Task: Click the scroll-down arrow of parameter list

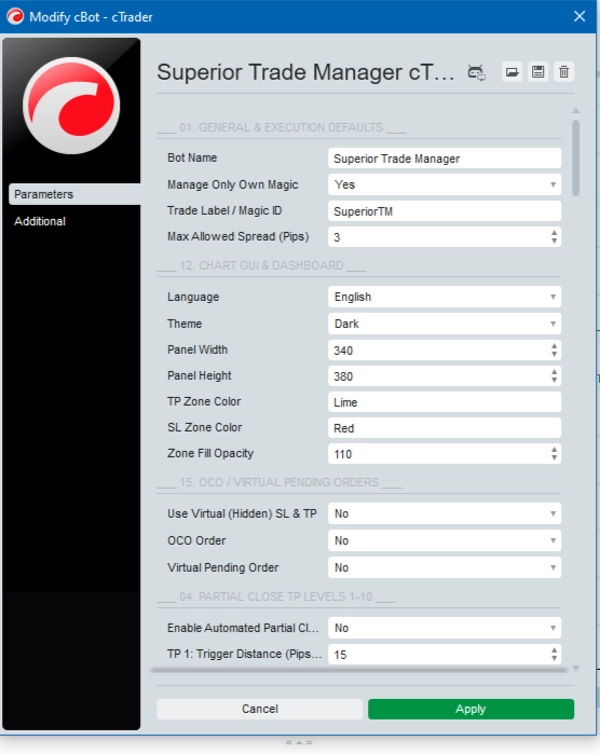Action: tap(576, 668)
